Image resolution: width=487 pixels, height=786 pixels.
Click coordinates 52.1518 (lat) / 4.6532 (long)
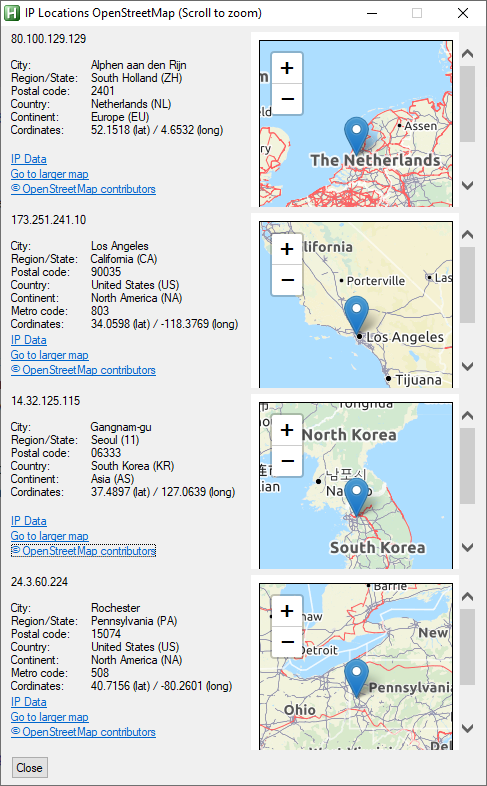click(157, 130)
